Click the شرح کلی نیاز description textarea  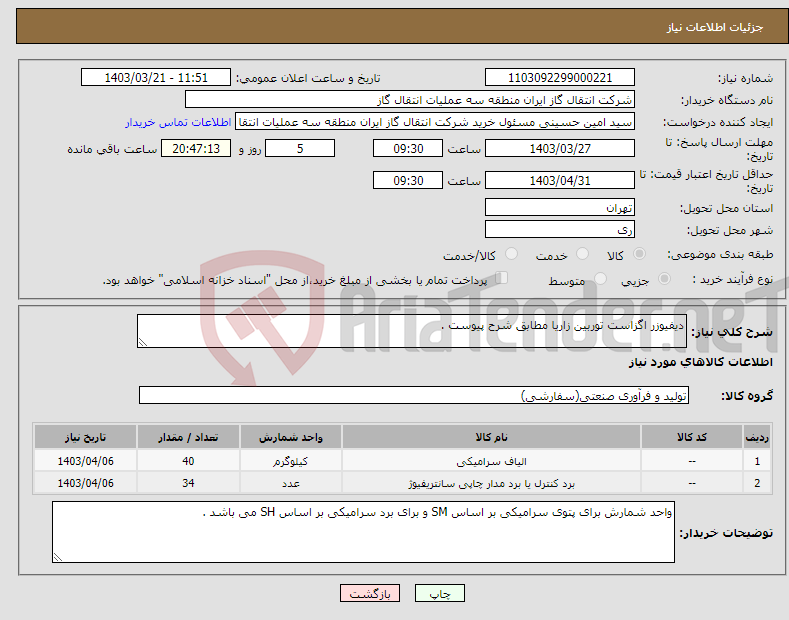tap(412, 331)
